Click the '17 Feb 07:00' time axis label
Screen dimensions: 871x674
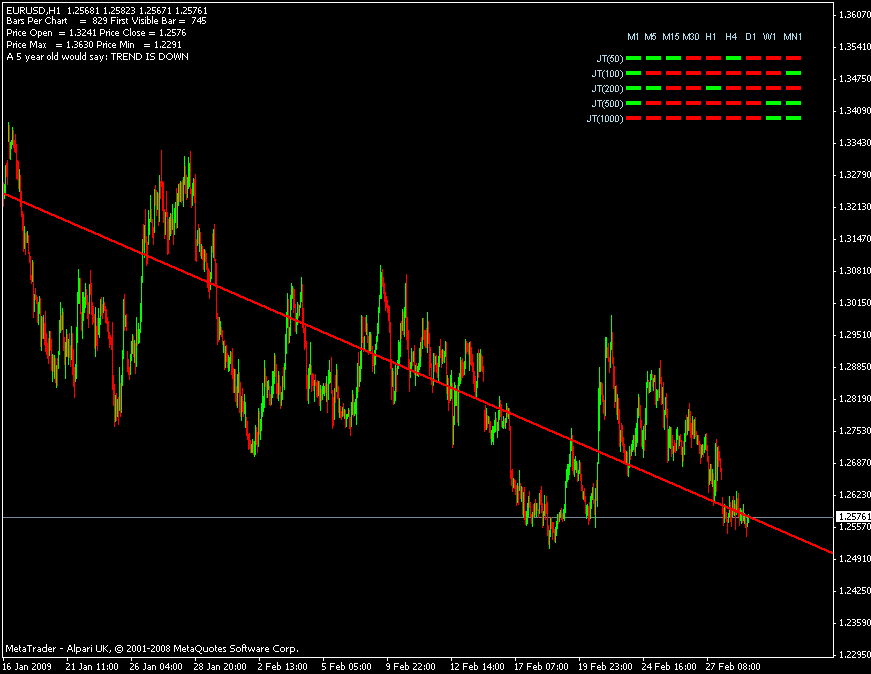(541, 666)
